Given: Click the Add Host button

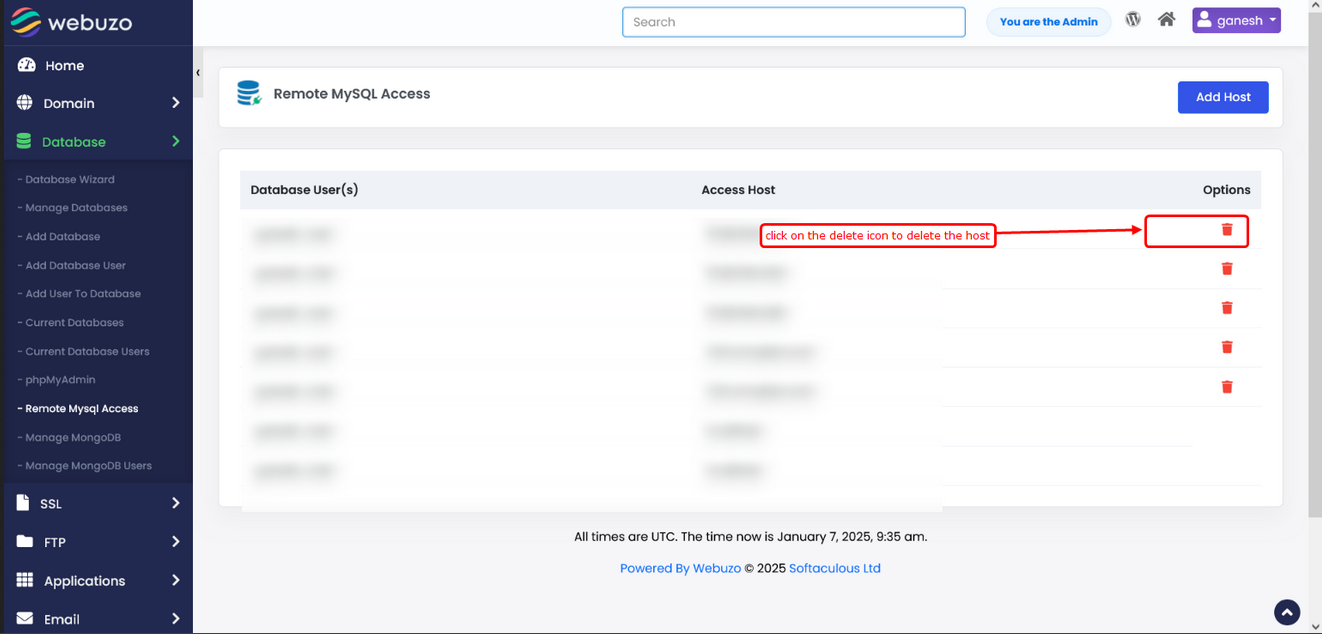Looking at the screenshot, I should [x=1222, y=97].
